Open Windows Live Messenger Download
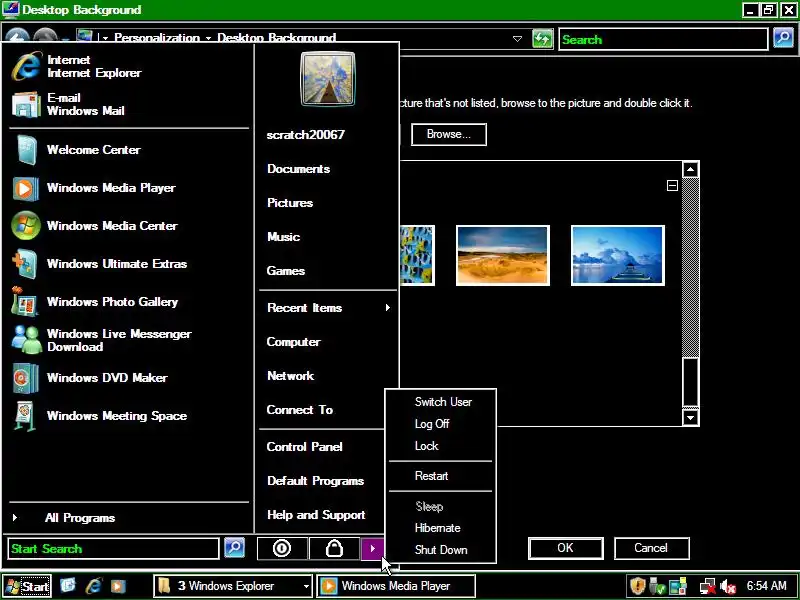Viewport: 800px width, 600px height. point(102,340)
